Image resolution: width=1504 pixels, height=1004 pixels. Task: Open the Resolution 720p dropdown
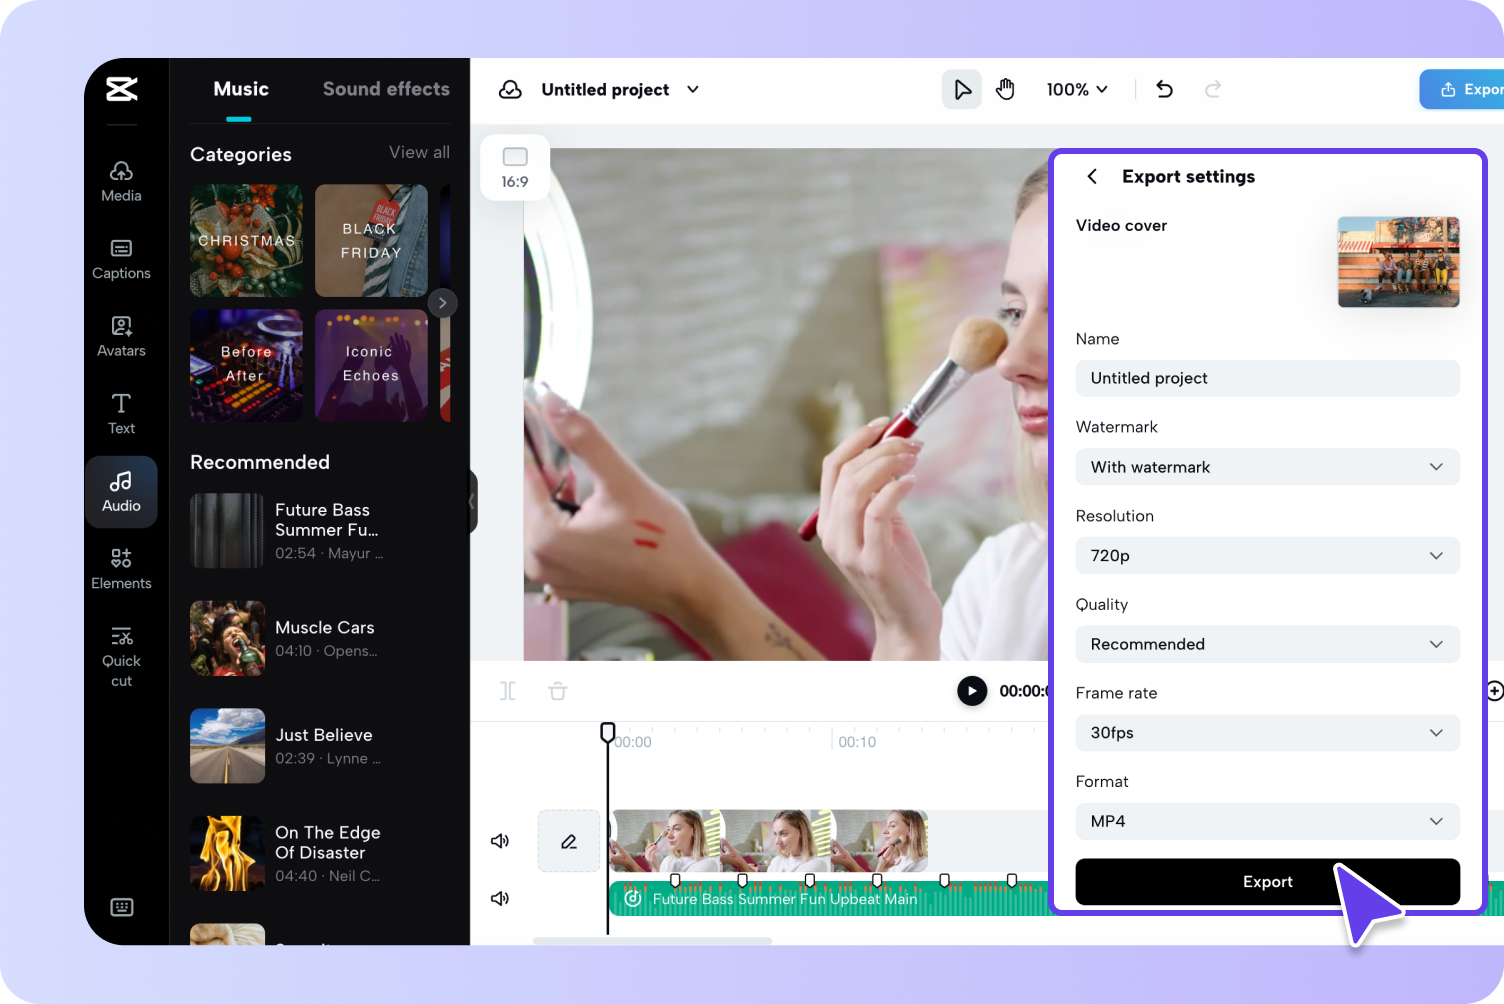pyautogui.click(x=1267, y=556)
